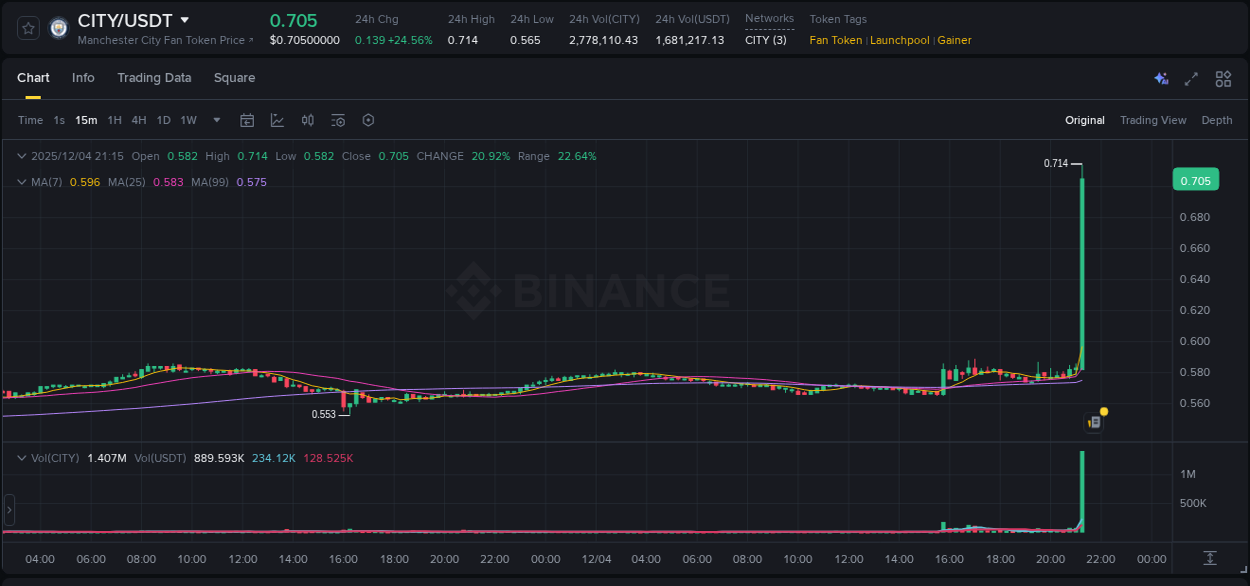Open the order book preview icon
Screen dimensions: 1250x586
(1093, 421)
